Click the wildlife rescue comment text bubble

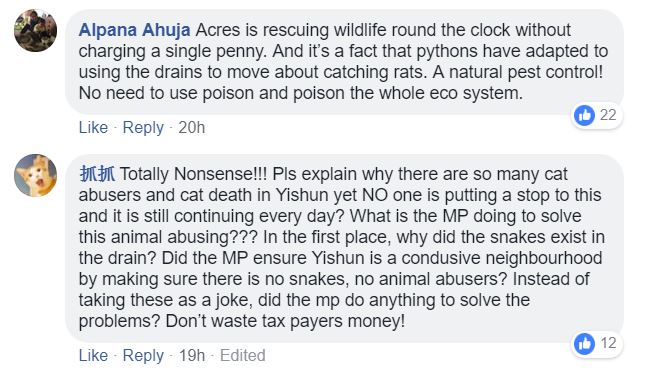coord(344,62)
